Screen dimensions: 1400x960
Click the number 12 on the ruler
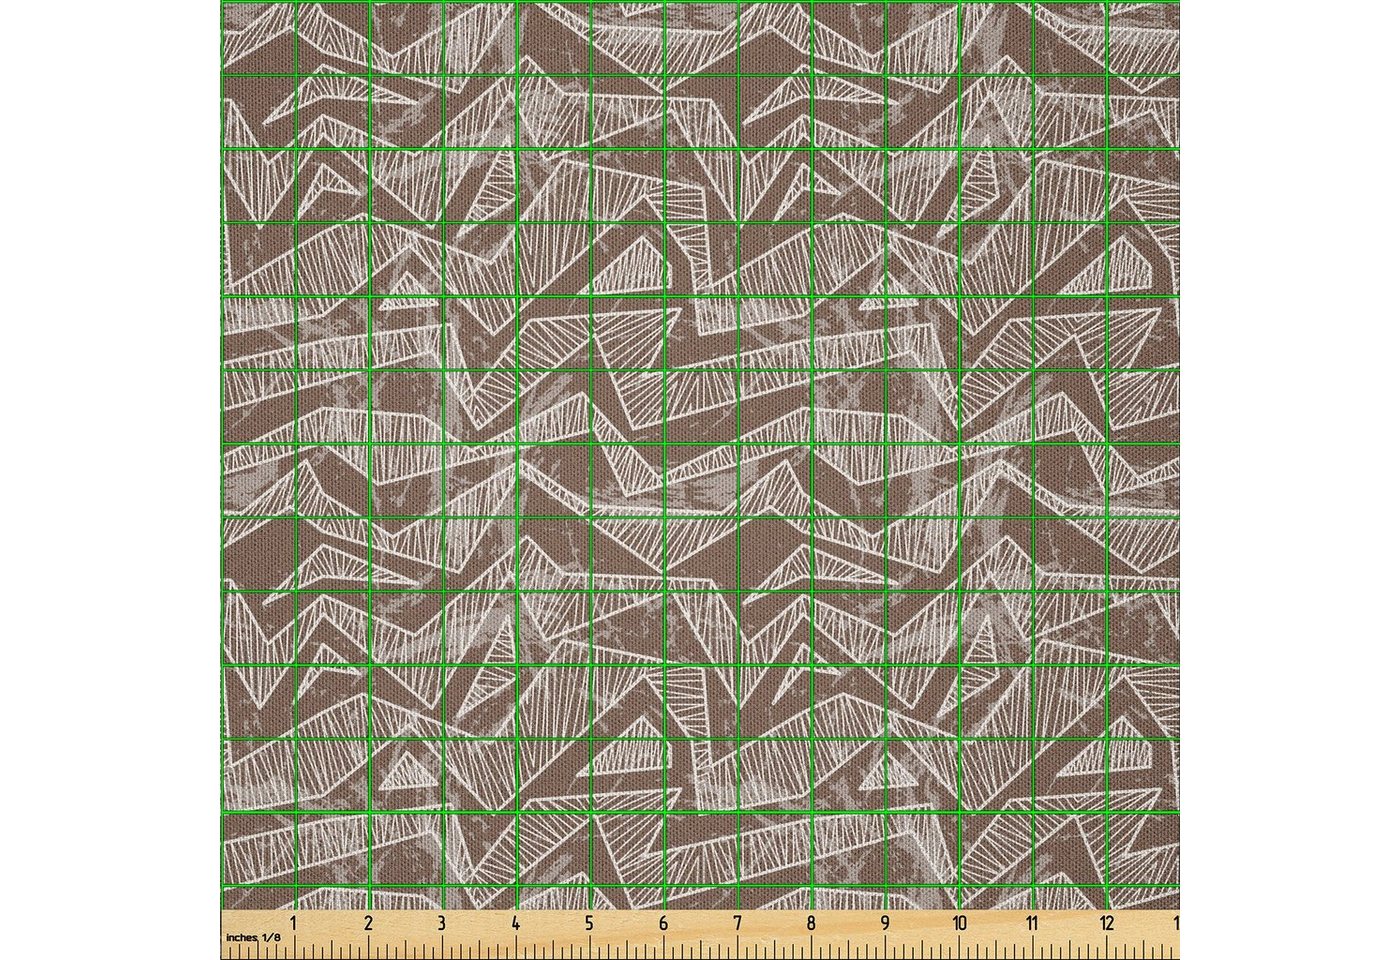pyautogui.click(x=1107, y=922)
